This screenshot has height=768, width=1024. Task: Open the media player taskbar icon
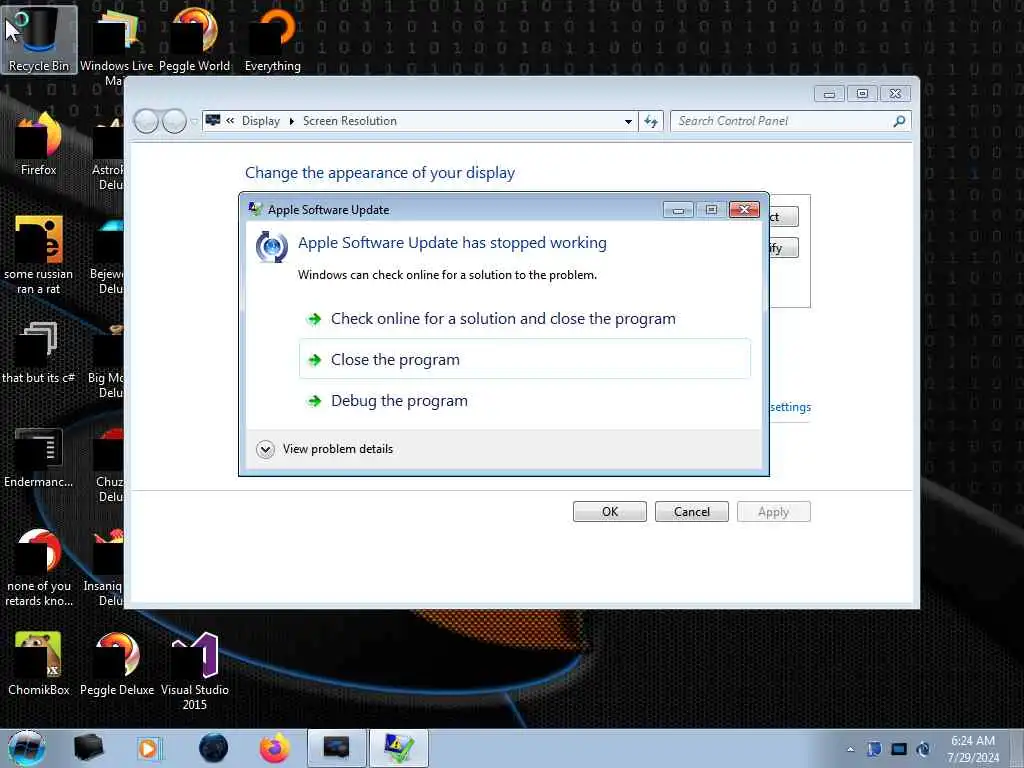[148, 748]
